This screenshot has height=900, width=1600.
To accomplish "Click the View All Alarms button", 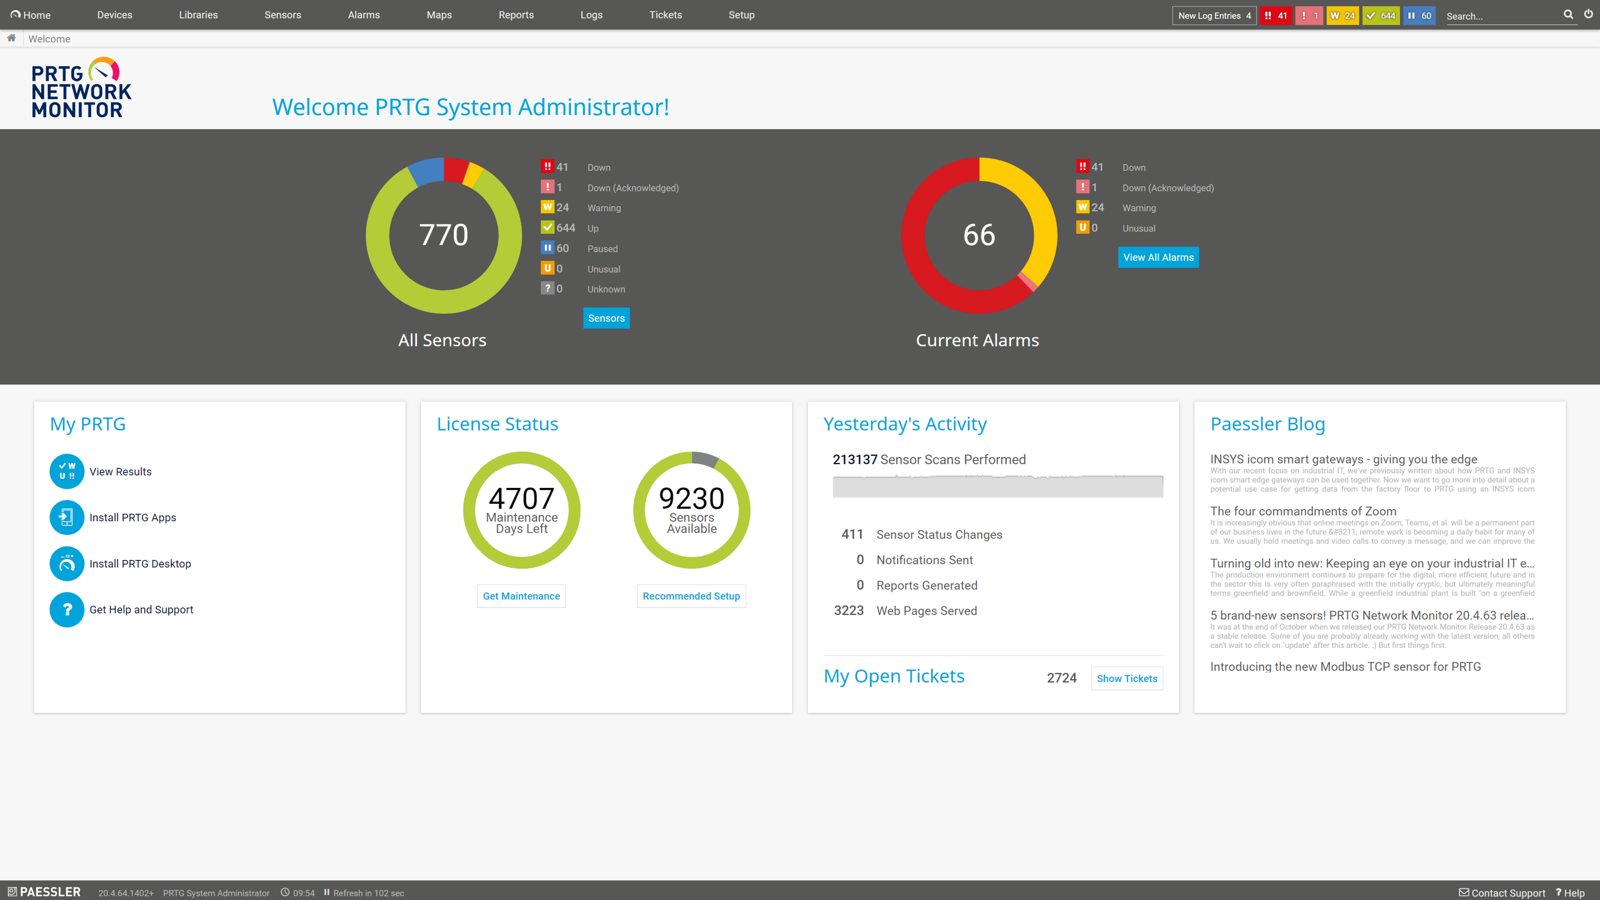I will tap(1158, 257).
